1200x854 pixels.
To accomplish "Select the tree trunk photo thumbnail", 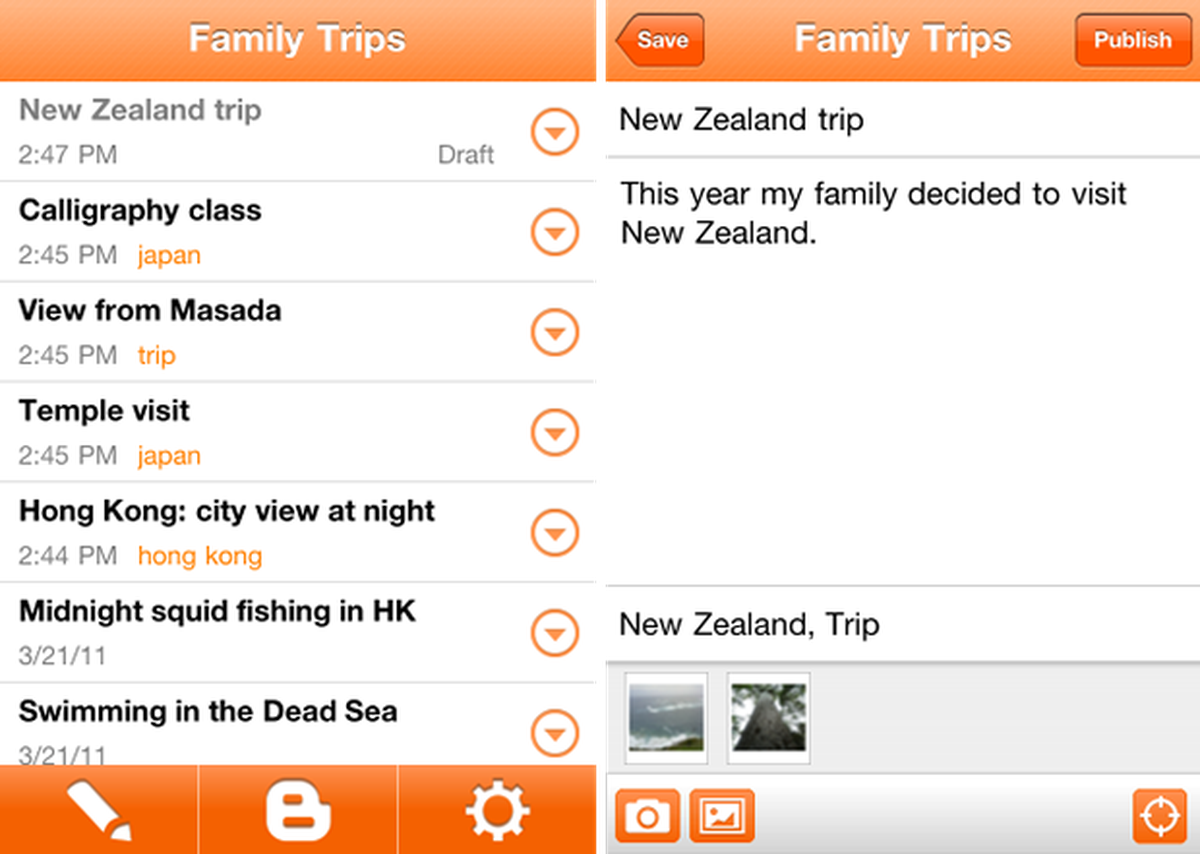I will tap(768, 717).
